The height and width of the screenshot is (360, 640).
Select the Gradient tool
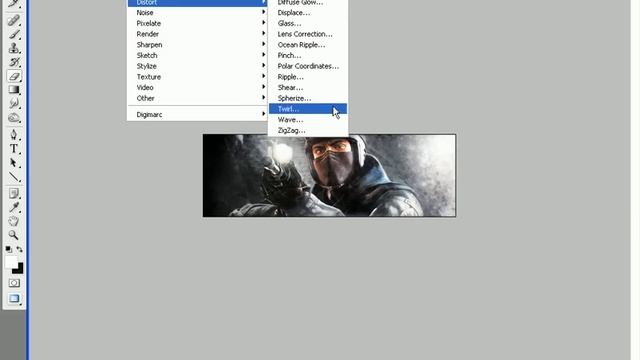pos(14,90)
